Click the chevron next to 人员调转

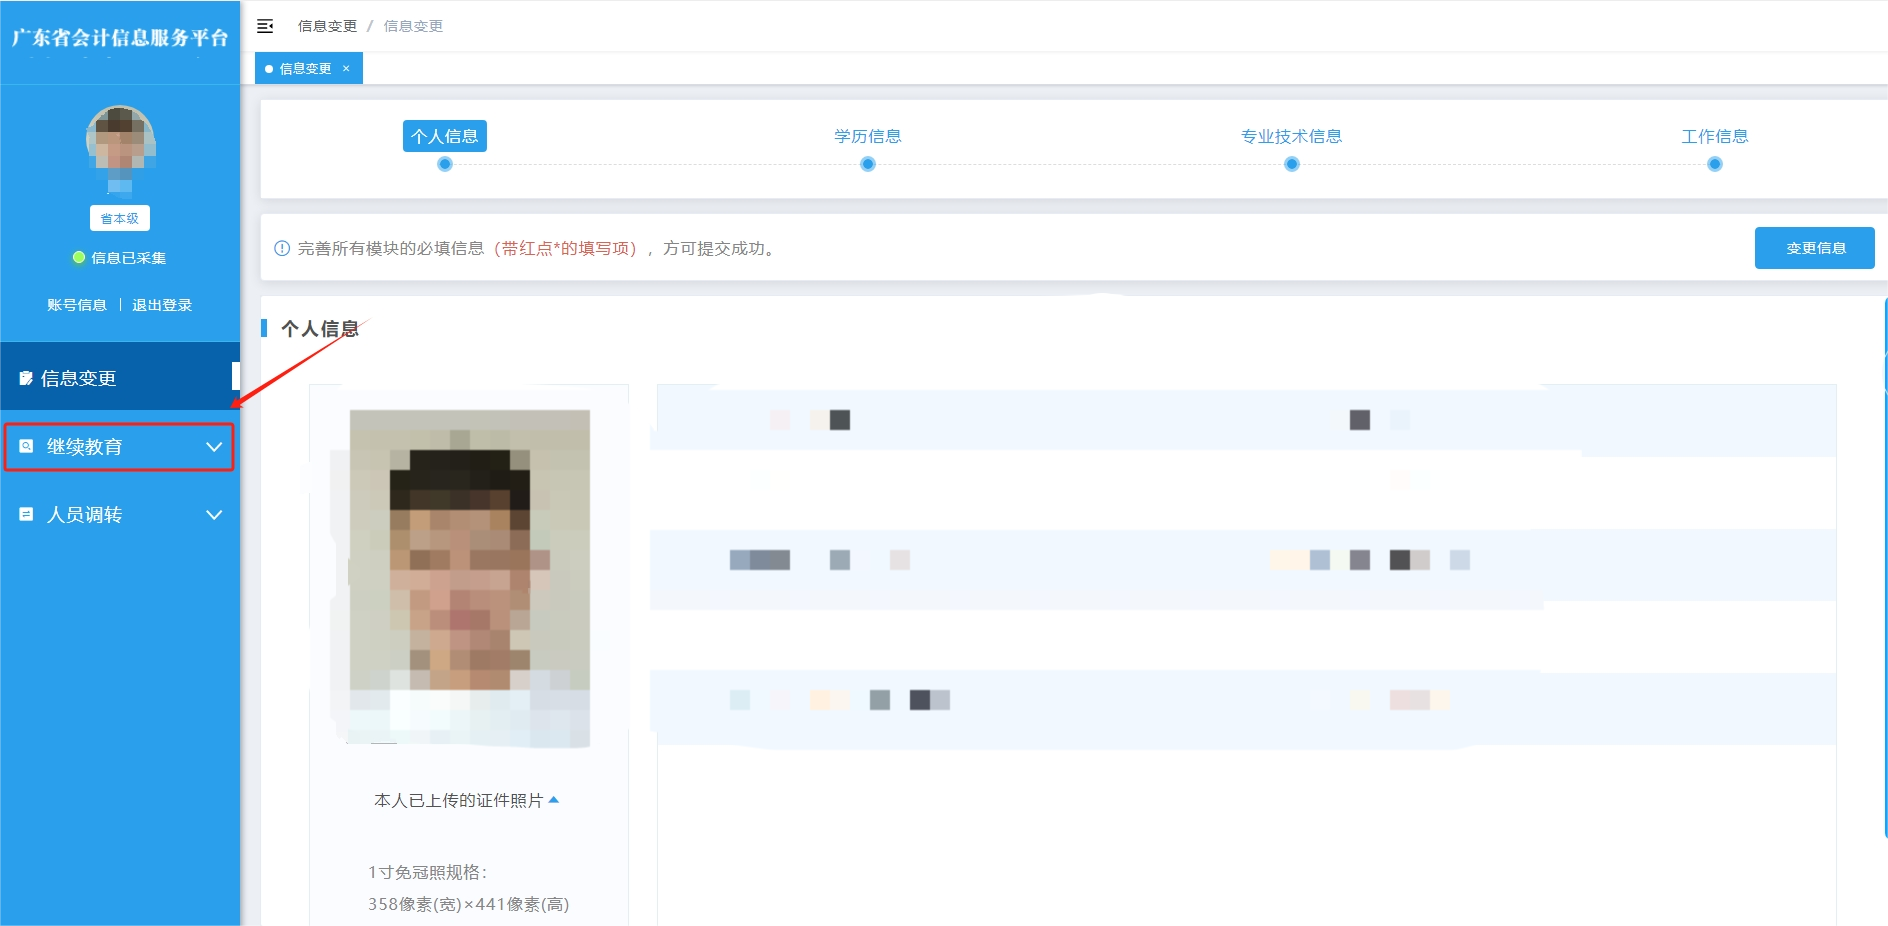214,515
